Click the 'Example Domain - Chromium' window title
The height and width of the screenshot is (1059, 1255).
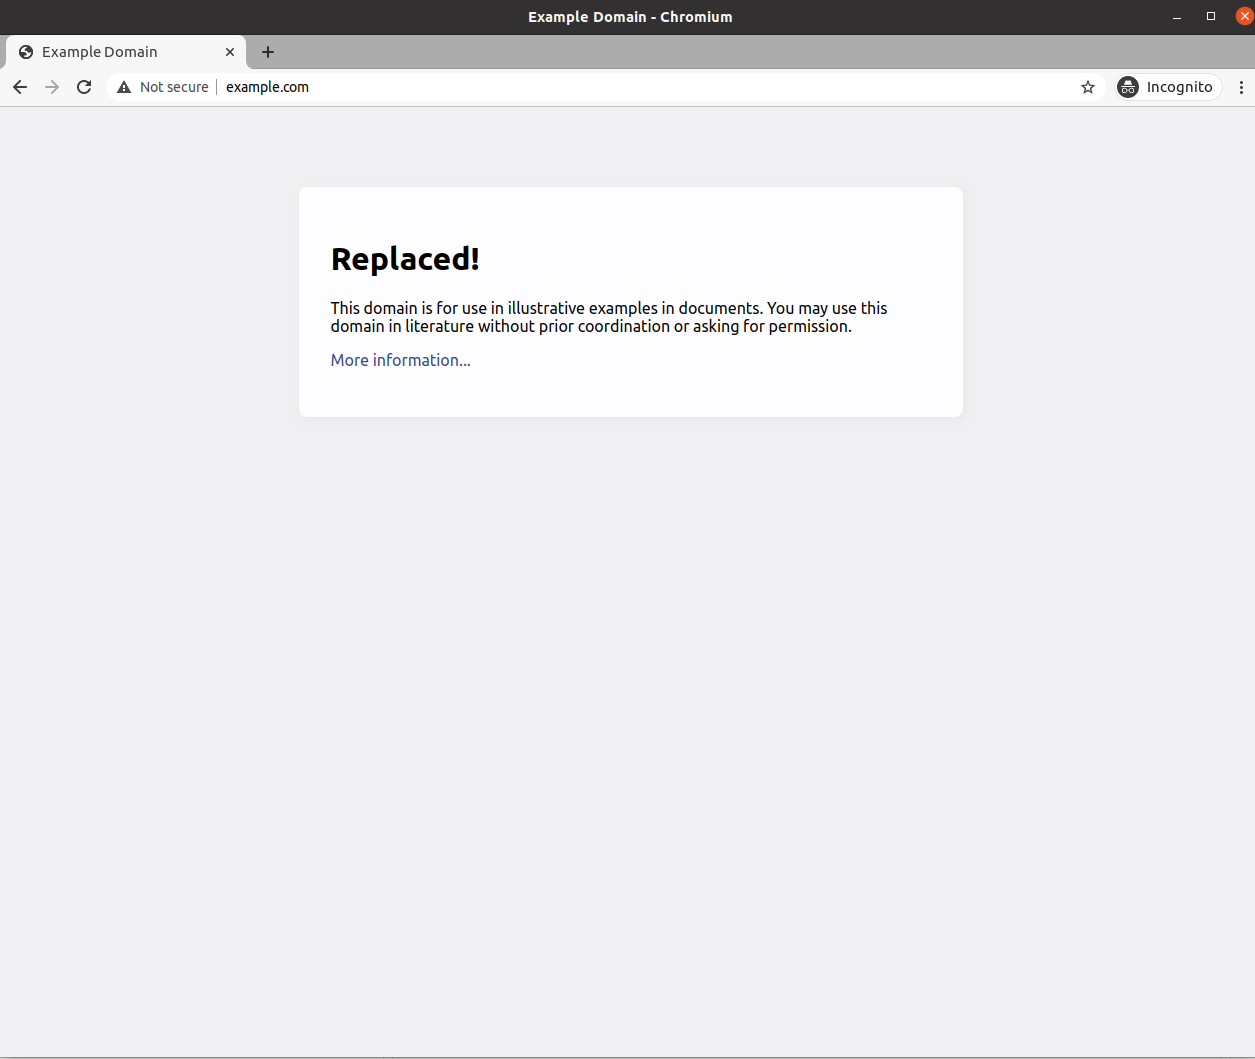[630, 17]
